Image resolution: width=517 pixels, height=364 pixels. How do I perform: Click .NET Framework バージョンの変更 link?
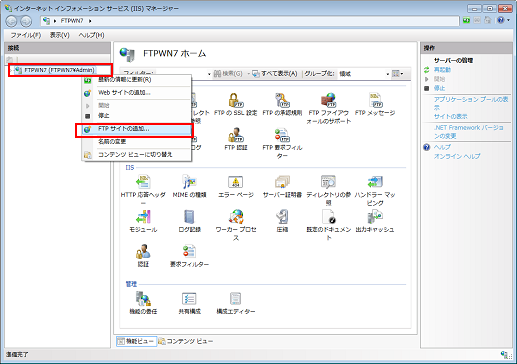469,132
